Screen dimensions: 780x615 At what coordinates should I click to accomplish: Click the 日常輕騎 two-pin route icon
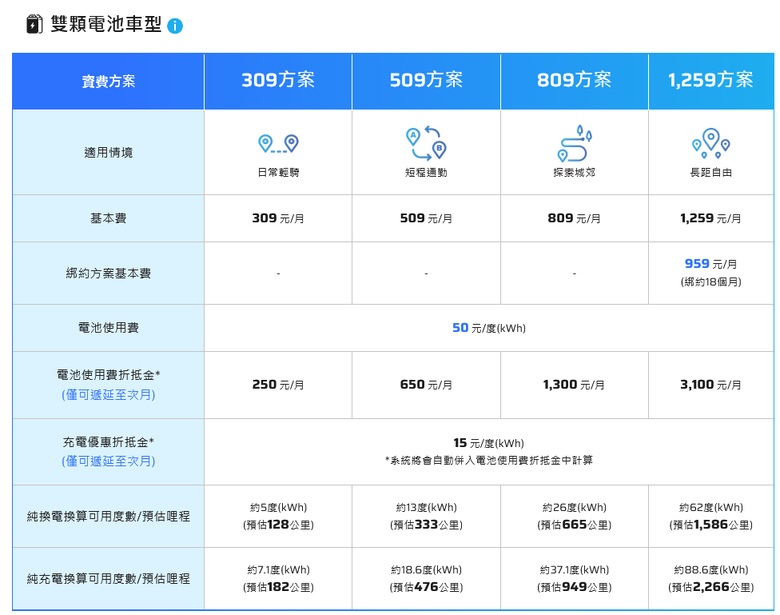point(278,143)
